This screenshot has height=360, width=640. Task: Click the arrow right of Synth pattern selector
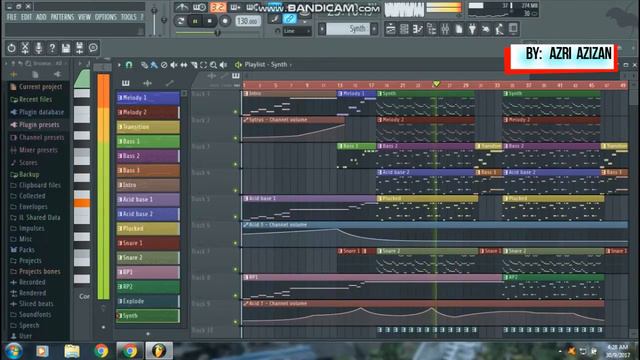[374, 29]
